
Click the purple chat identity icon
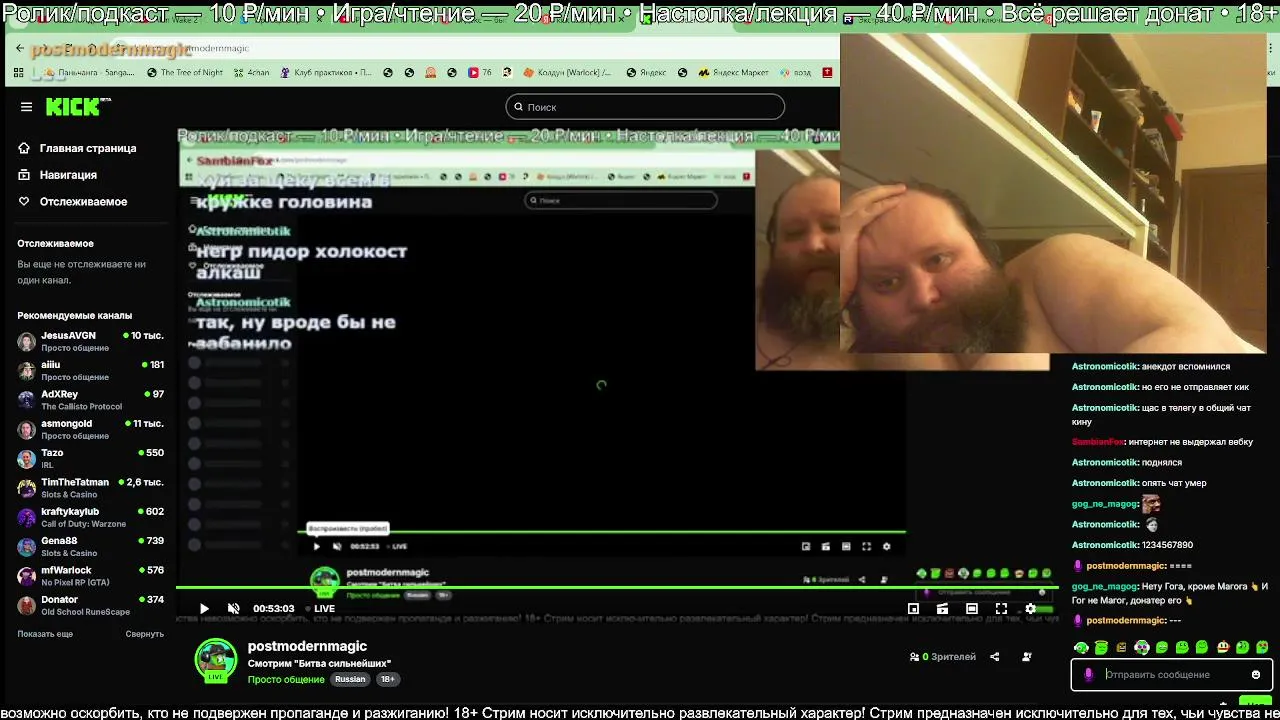(x=1089, y=675)
